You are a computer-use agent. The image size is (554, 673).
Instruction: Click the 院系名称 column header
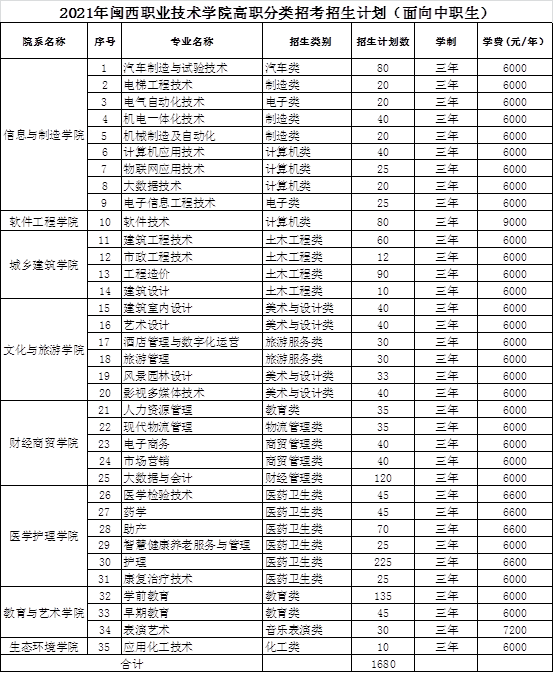click(44, 41)
